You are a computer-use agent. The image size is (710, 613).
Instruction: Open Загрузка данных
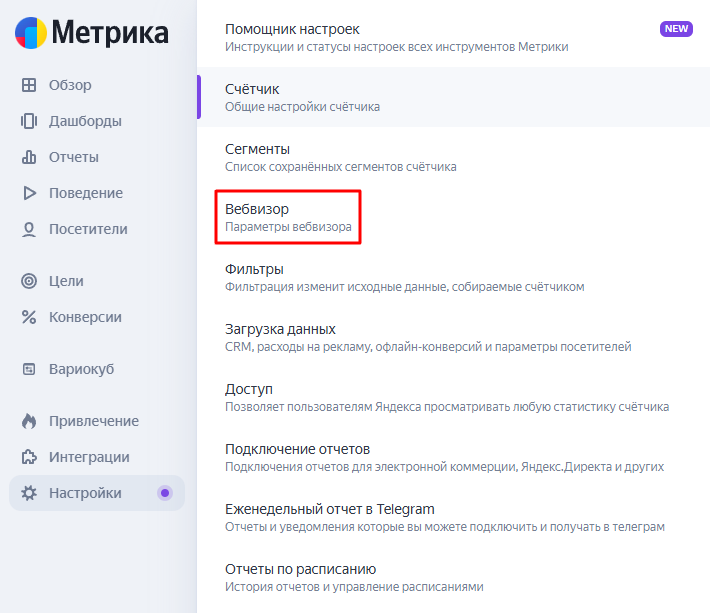(x=454, y=337)
